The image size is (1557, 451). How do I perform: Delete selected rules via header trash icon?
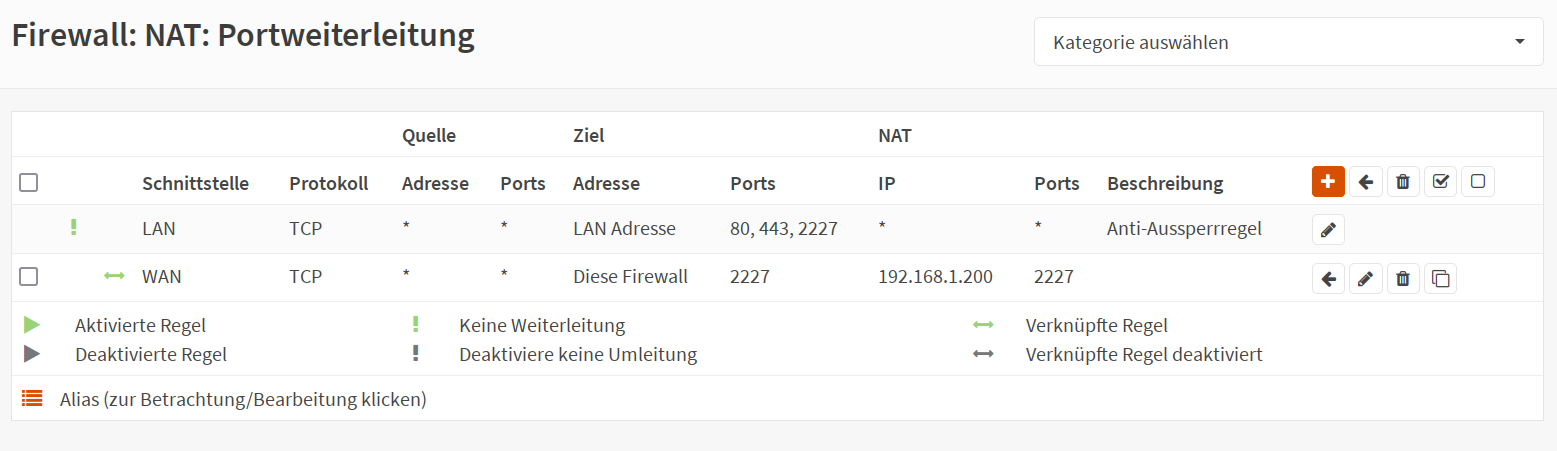(x=1403, y=182)
